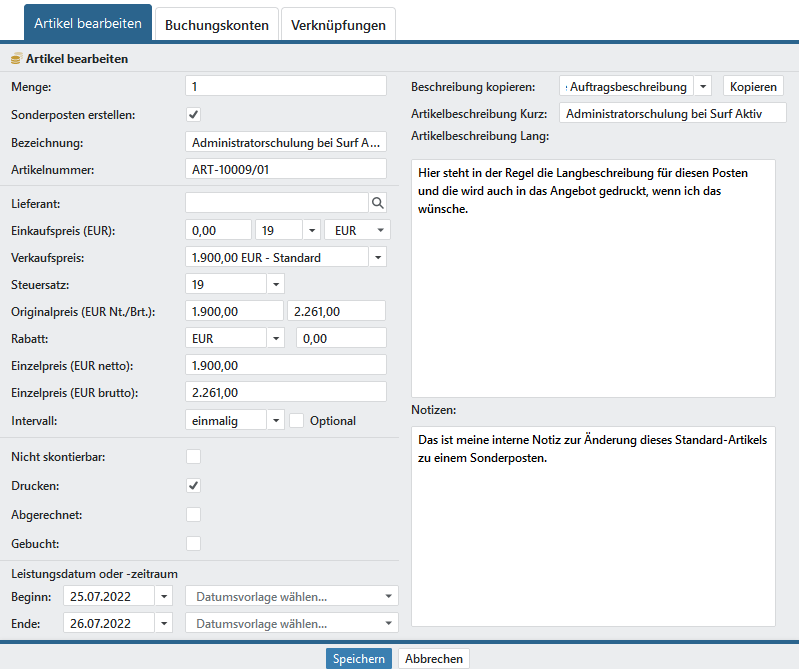
Task: Click inside the Notizen text area
Action: 593,526
